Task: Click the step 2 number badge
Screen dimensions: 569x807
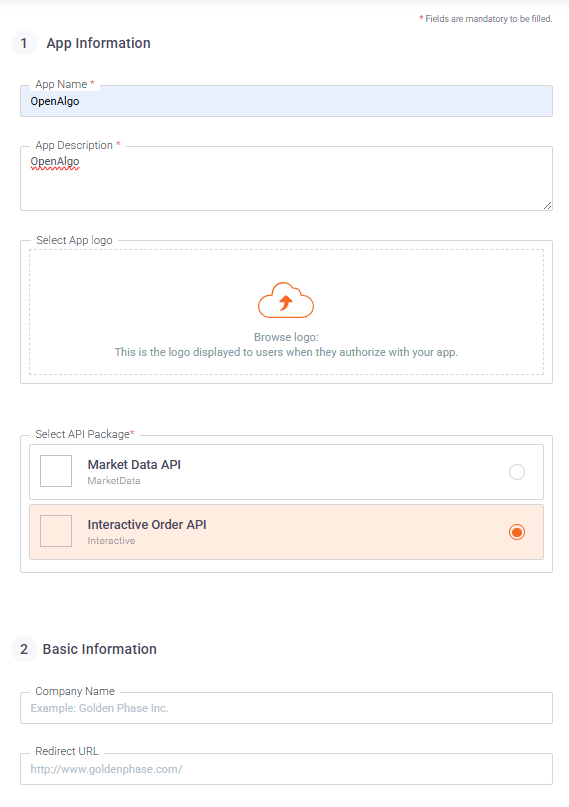Action: [x=24, y=650]
